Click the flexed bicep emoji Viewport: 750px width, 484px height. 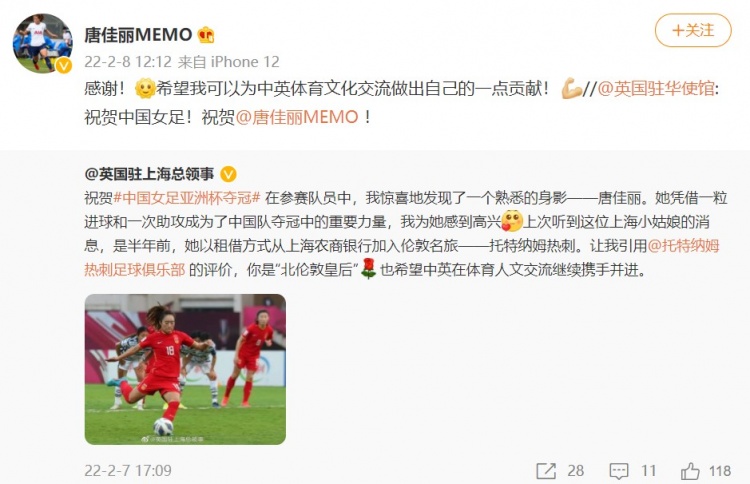pos(571,89)
